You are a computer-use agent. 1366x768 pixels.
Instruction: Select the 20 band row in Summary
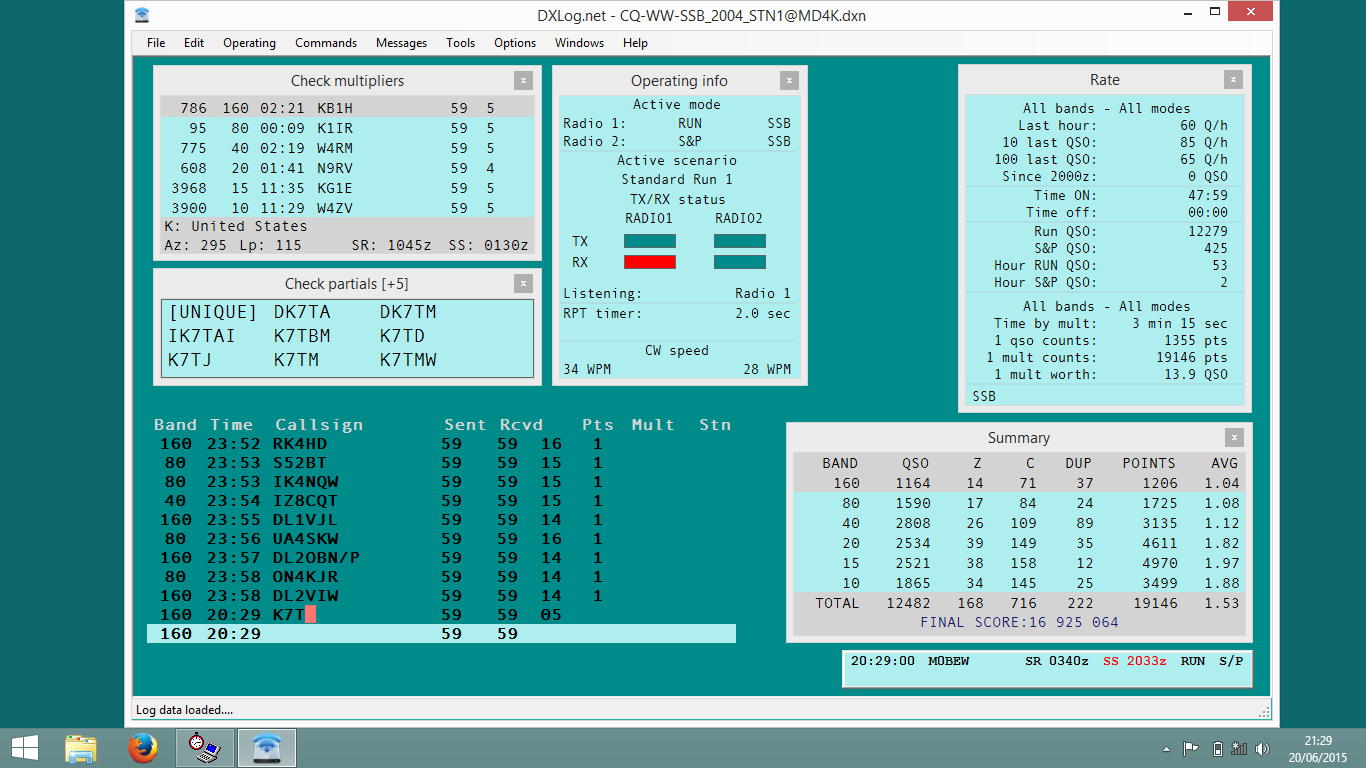(1019, 543)
